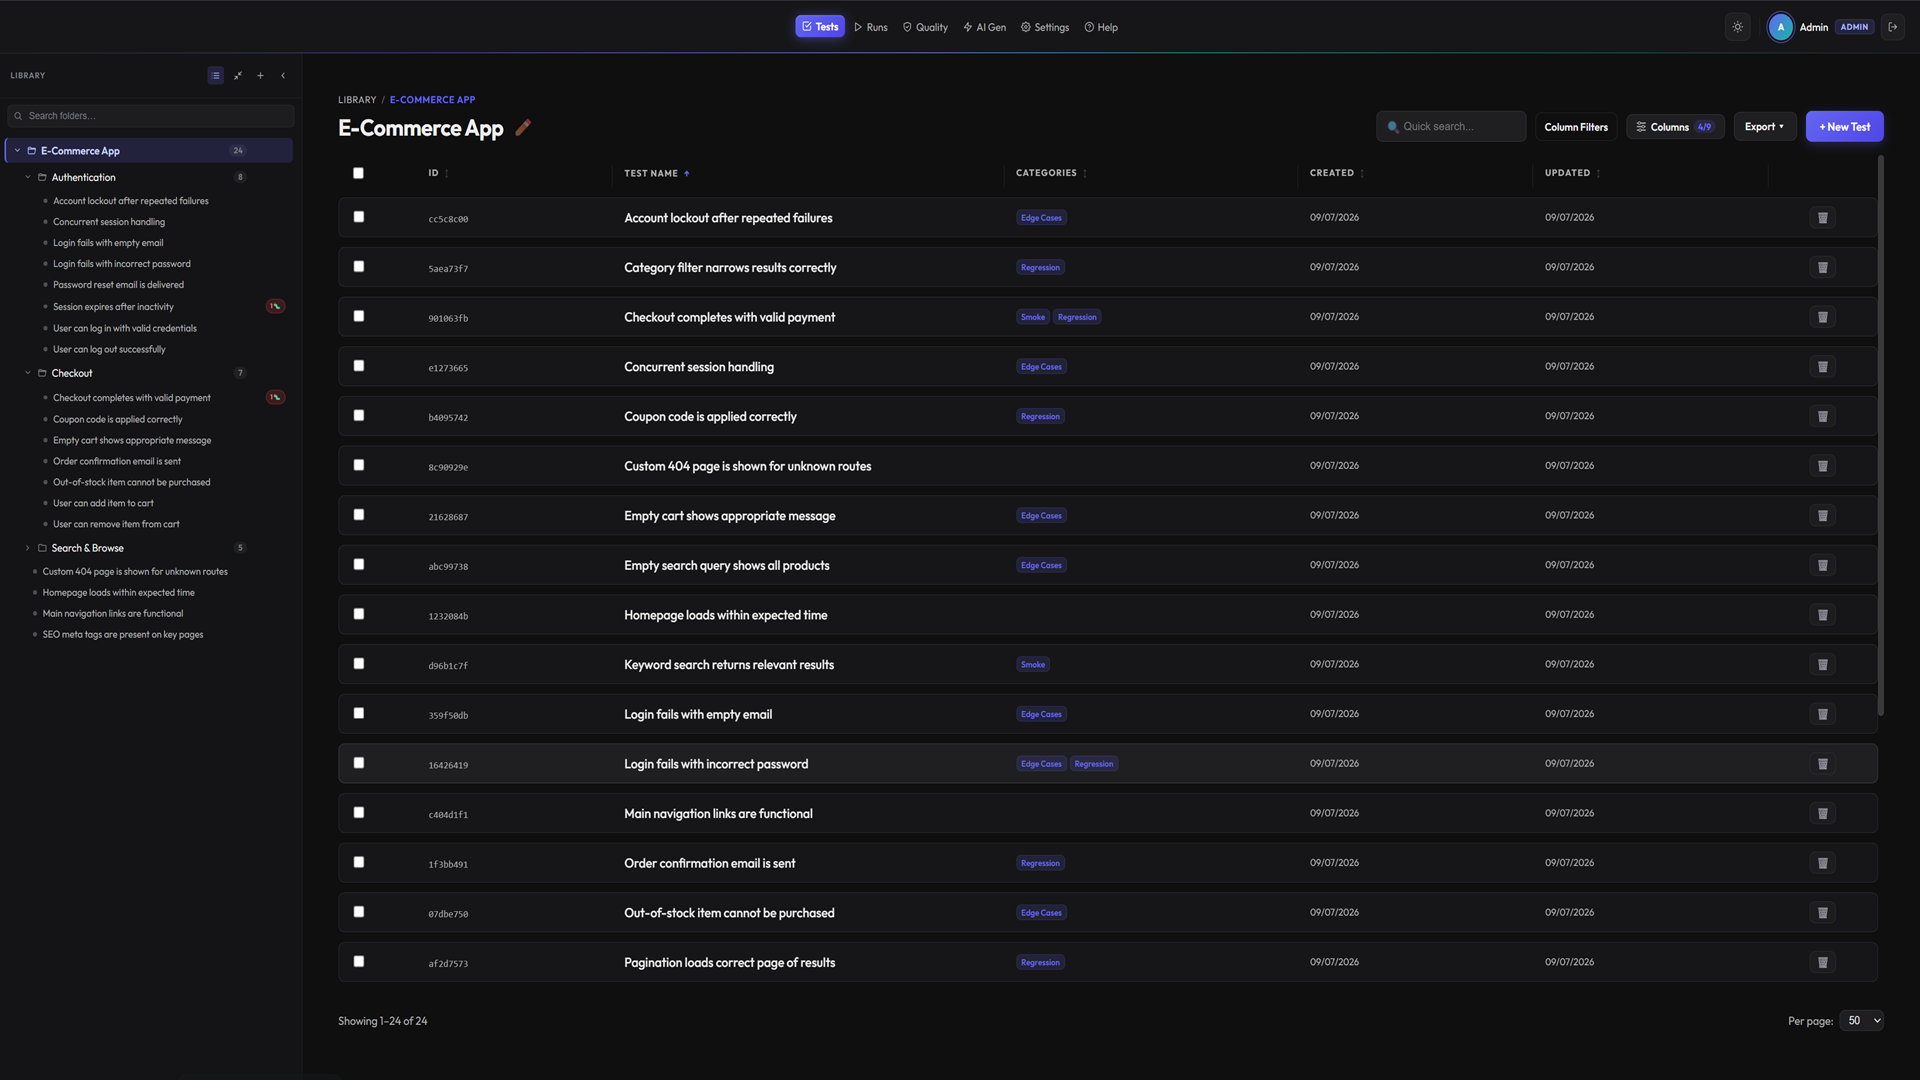The width and height of the screenshot is (1920, 1080).
Task: Tick checkbox for 'Checkout completes with valid payment' row
Action: [358, 316]
